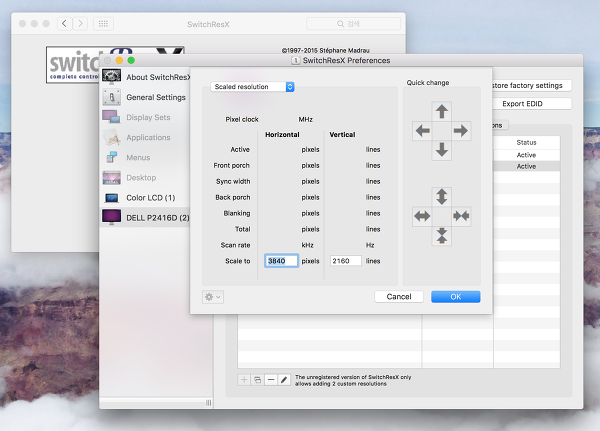Minimize the SwitchResX Preferences window

click(x=119, y=60)
